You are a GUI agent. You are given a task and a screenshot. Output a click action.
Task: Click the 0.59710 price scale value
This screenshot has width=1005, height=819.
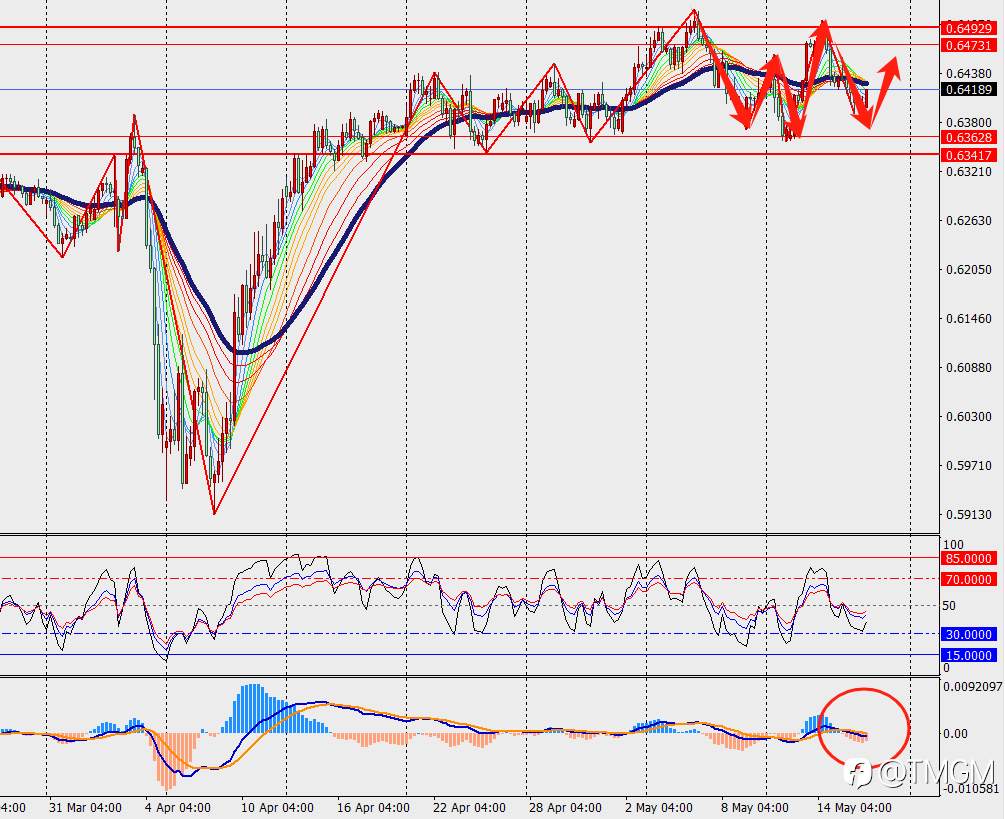coord(968,465)
